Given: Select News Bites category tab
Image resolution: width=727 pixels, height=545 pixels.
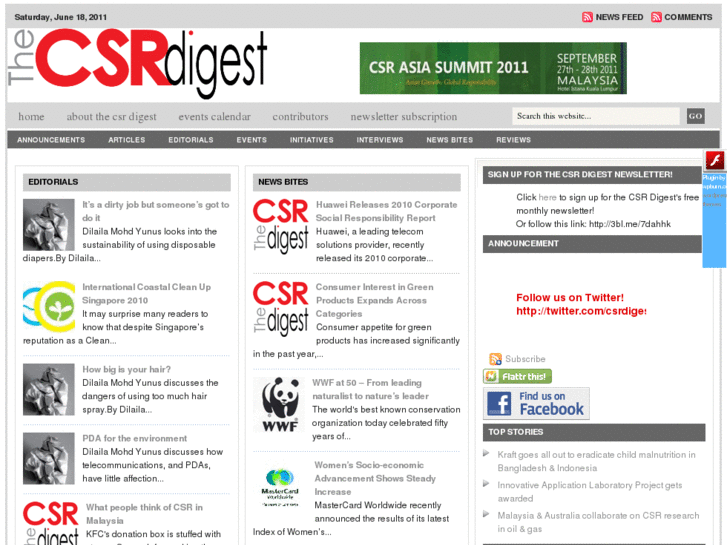Looking at the screenshot, I should point(450,140).
